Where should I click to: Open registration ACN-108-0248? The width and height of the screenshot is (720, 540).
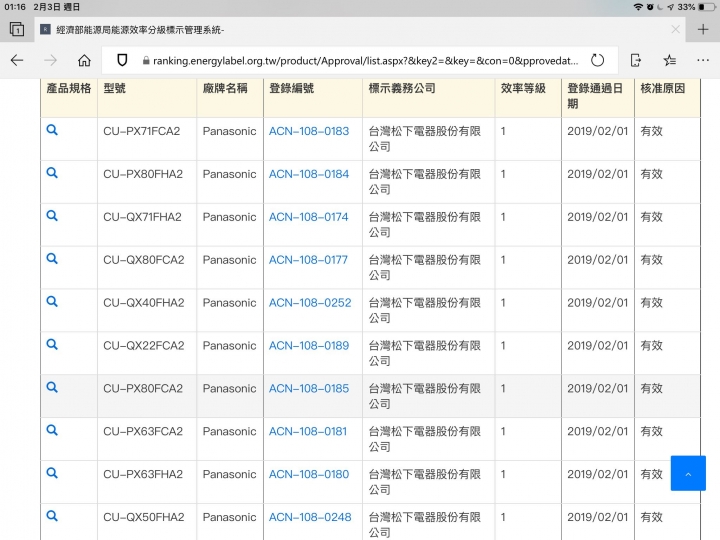pos(310,517)
